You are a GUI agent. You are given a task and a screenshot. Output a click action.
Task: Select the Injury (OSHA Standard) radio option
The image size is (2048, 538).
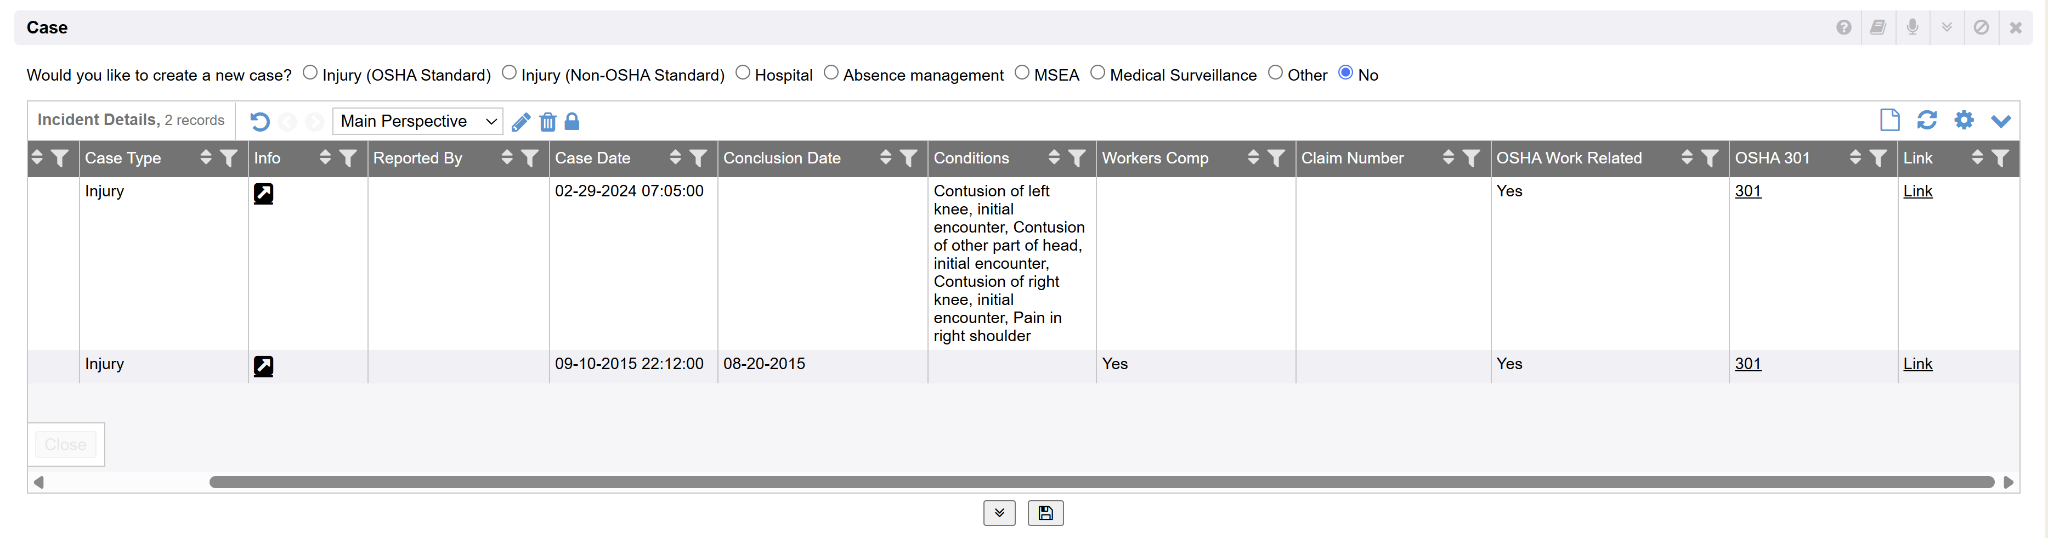310,73
